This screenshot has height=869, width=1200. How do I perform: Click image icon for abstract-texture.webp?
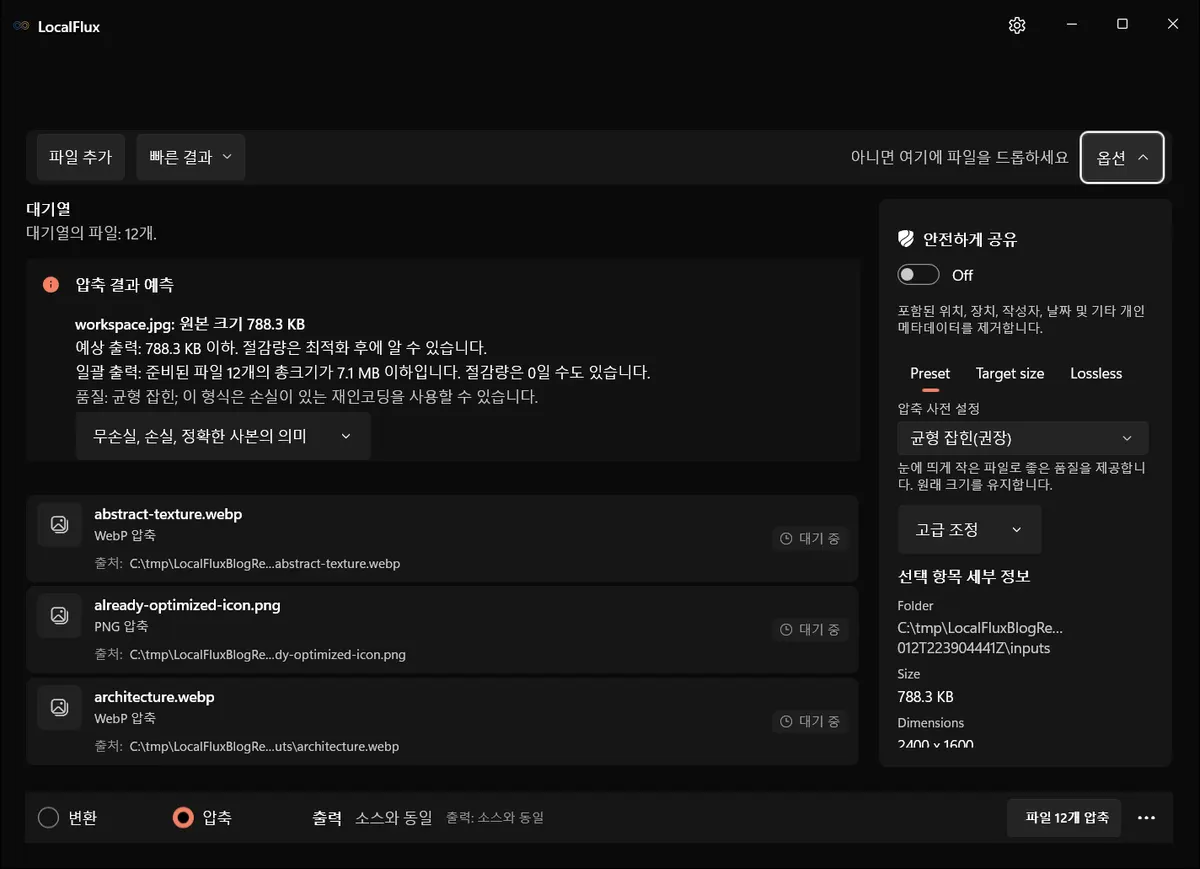coord(59,524)
